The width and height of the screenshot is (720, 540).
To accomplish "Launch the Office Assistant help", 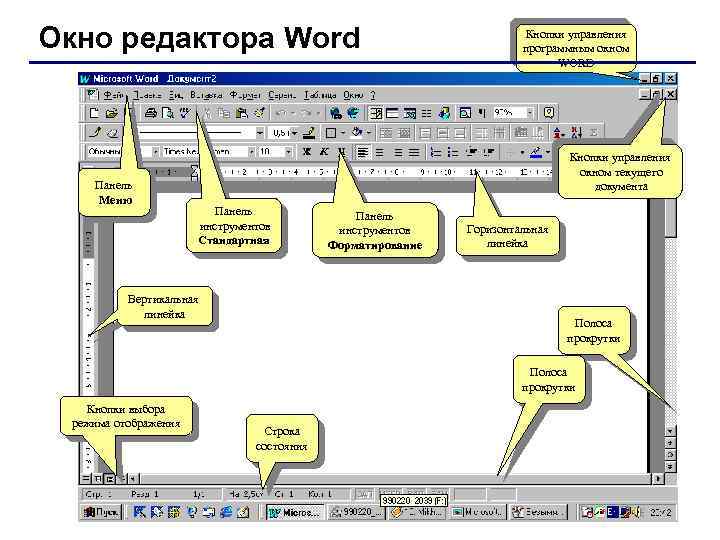I will pyautogui.click(x=549, y=112).
